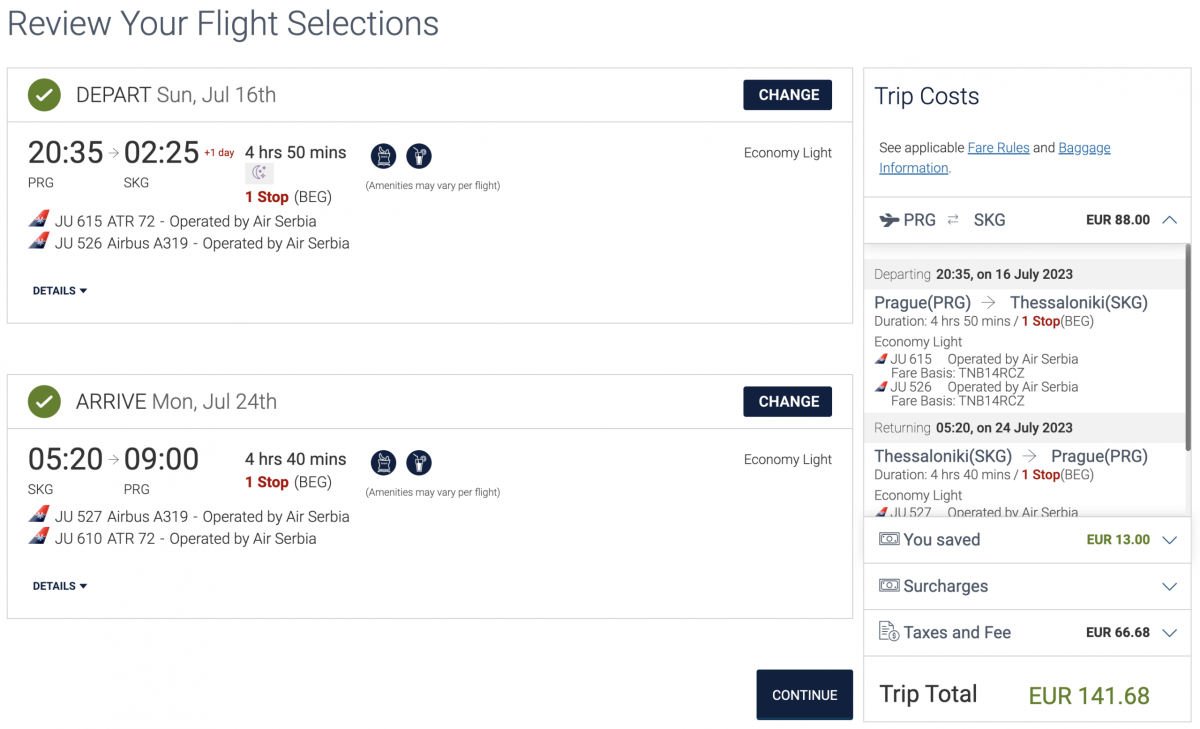Click the green checkmark beside DEPART Sun, Jul 16th
Screen dimensions: 1200x729
(x=44, y=95)
